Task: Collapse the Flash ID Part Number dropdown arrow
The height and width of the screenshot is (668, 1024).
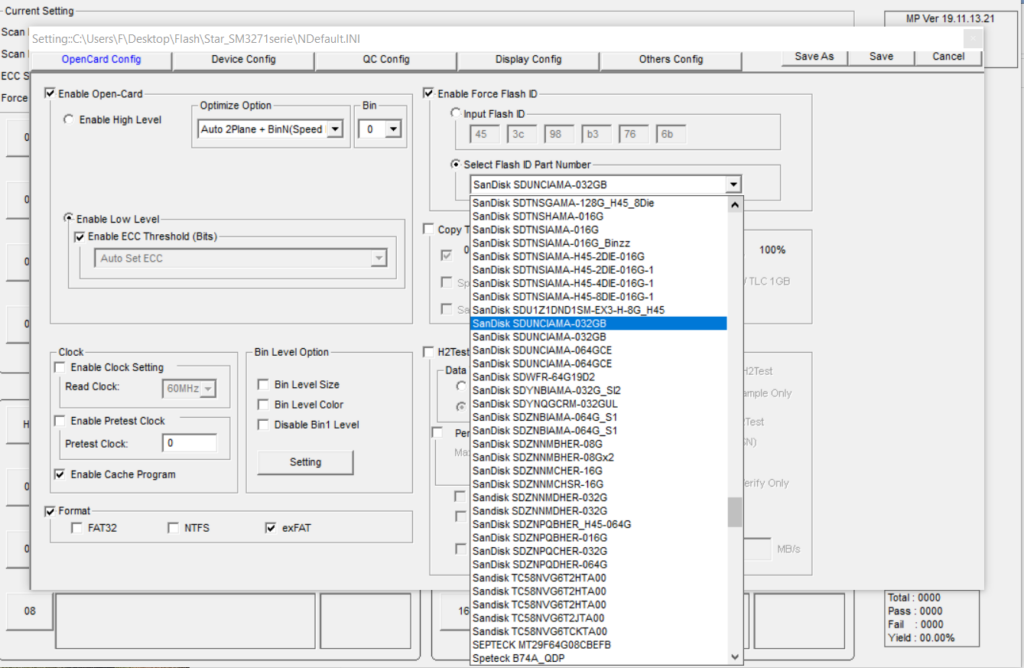Action: tap(733, 185)
